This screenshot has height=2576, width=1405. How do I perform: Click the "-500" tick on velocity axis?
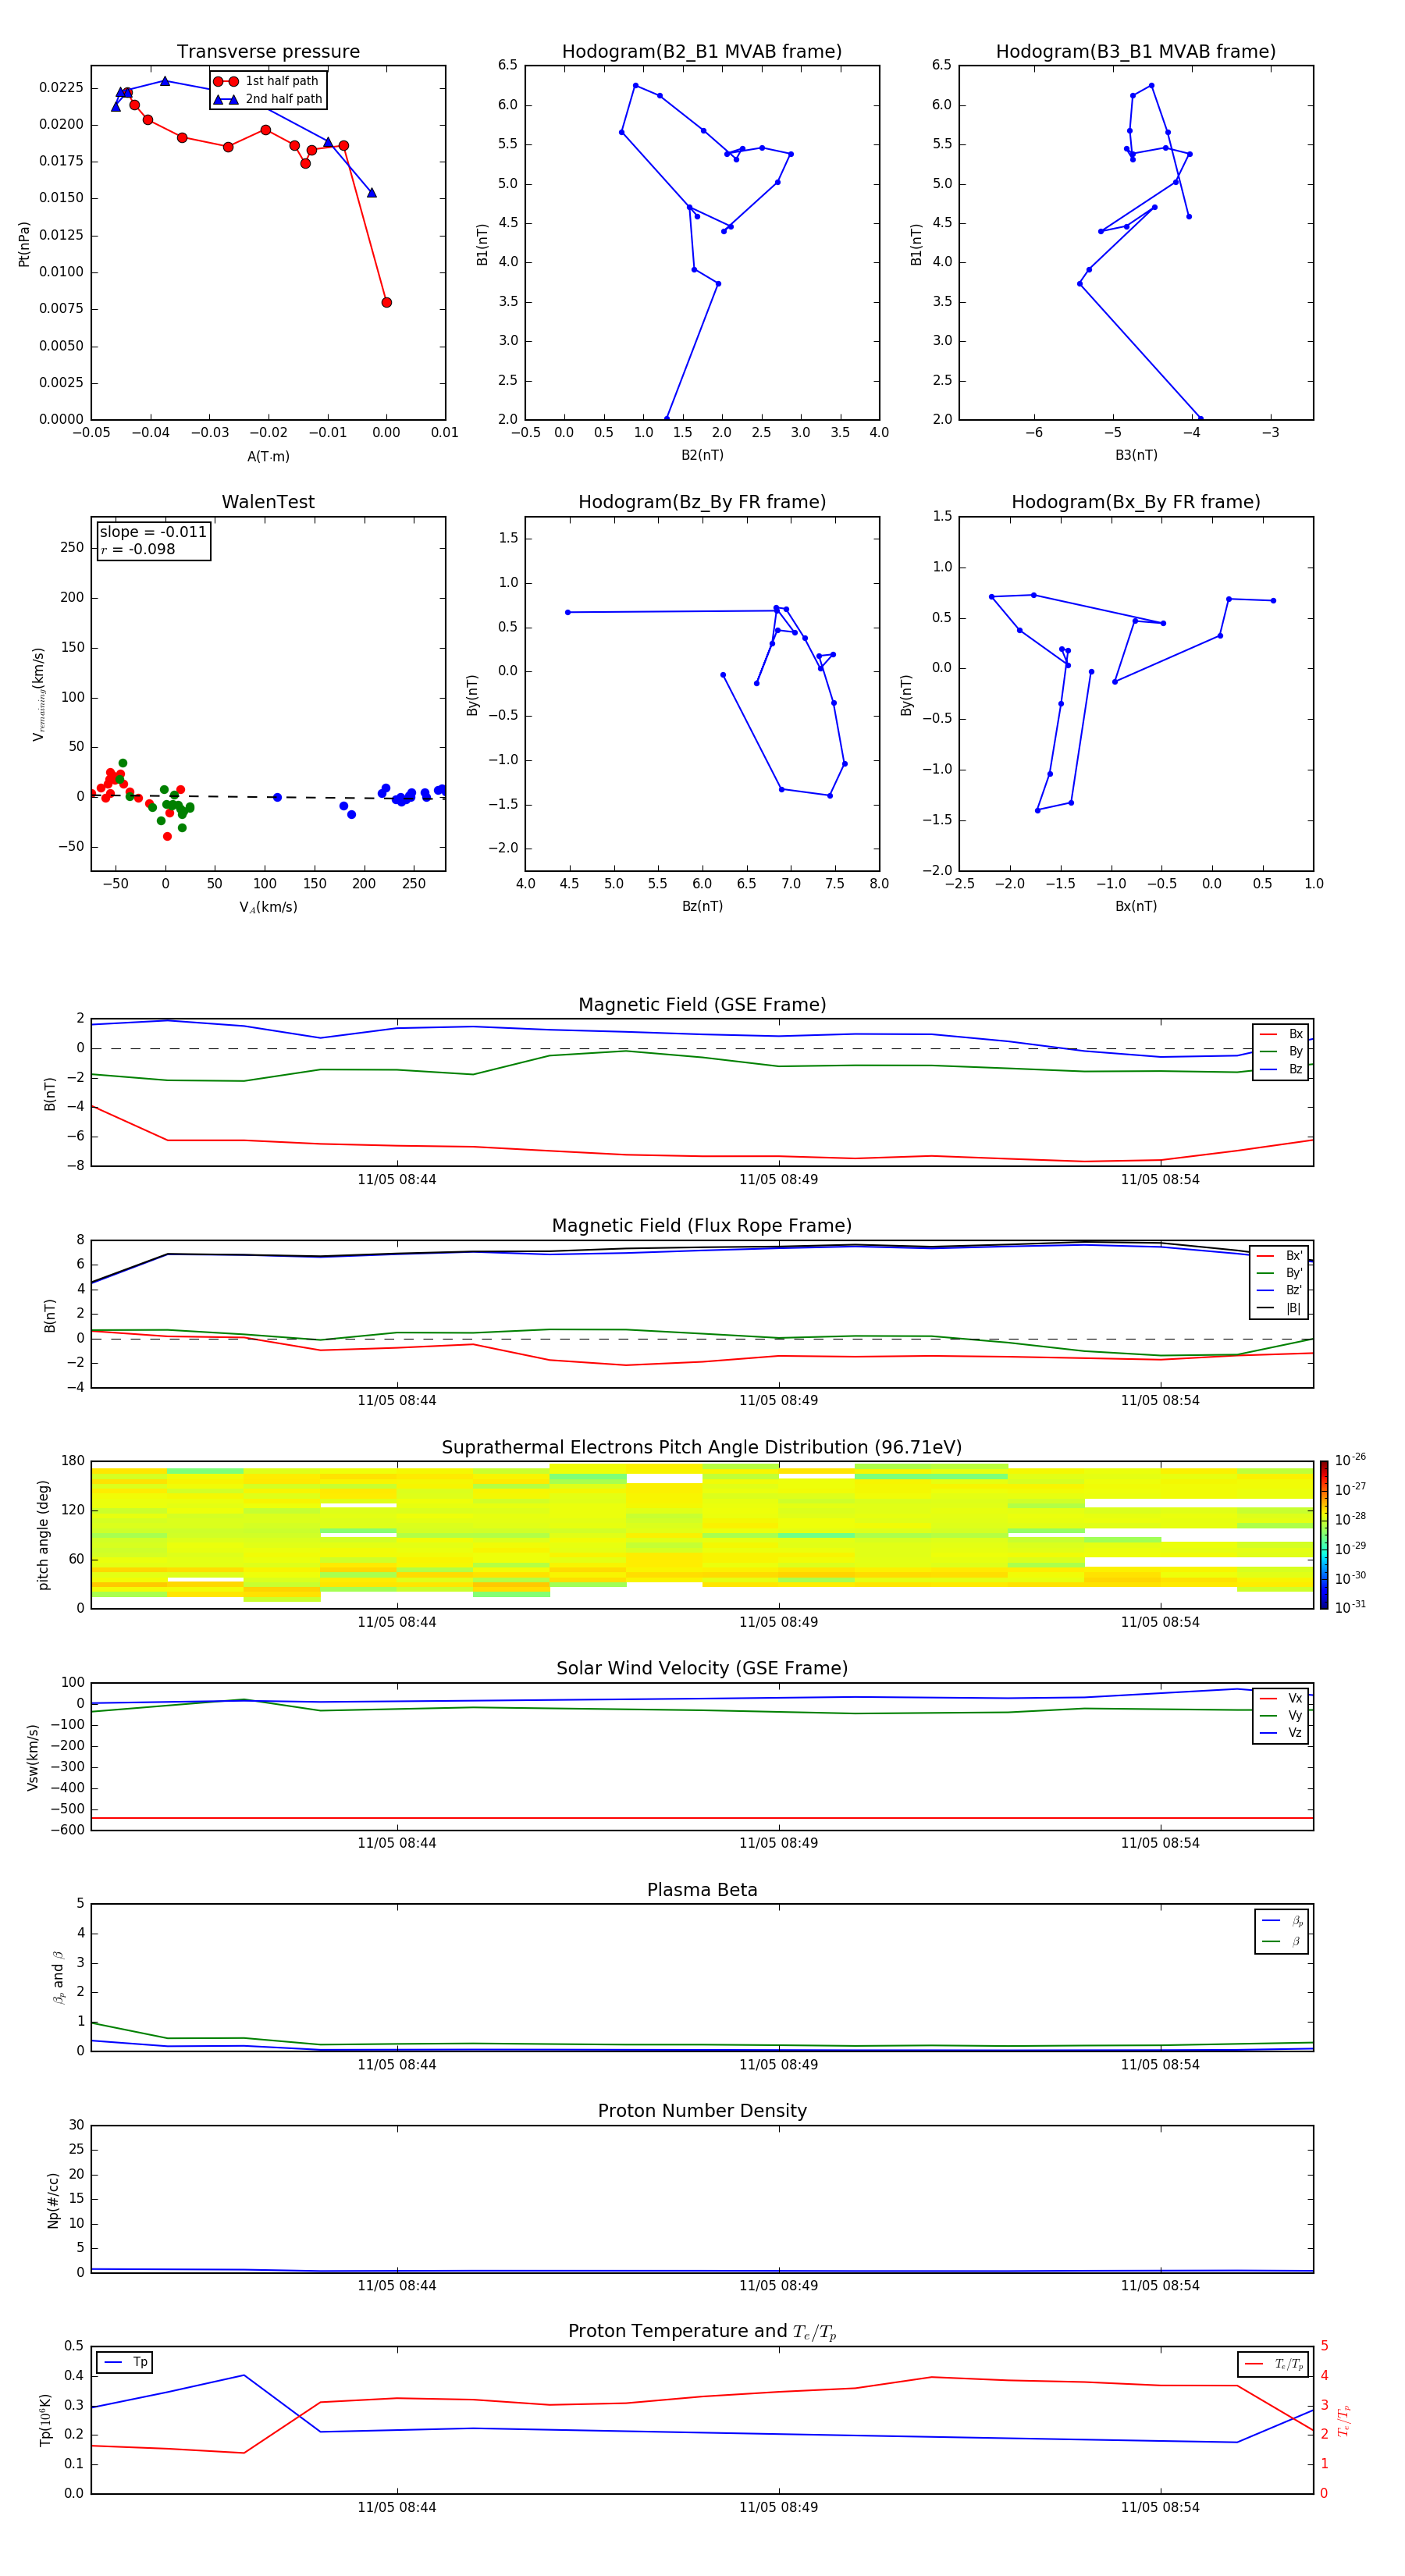66,1809
